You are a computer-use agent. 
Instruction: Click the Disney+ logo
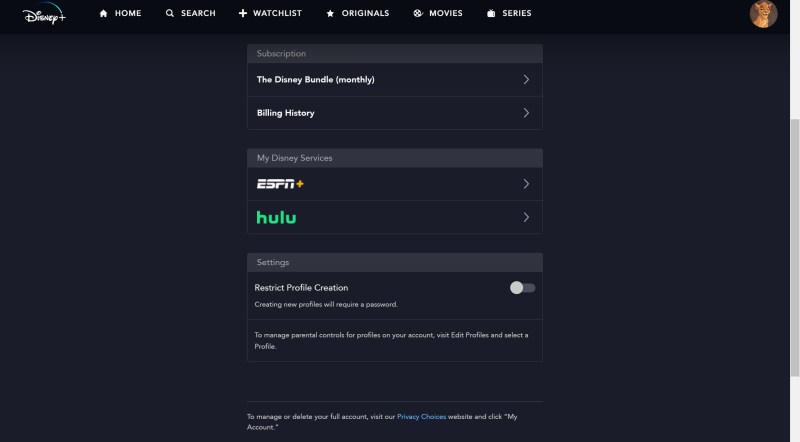[x=44, y=14]
